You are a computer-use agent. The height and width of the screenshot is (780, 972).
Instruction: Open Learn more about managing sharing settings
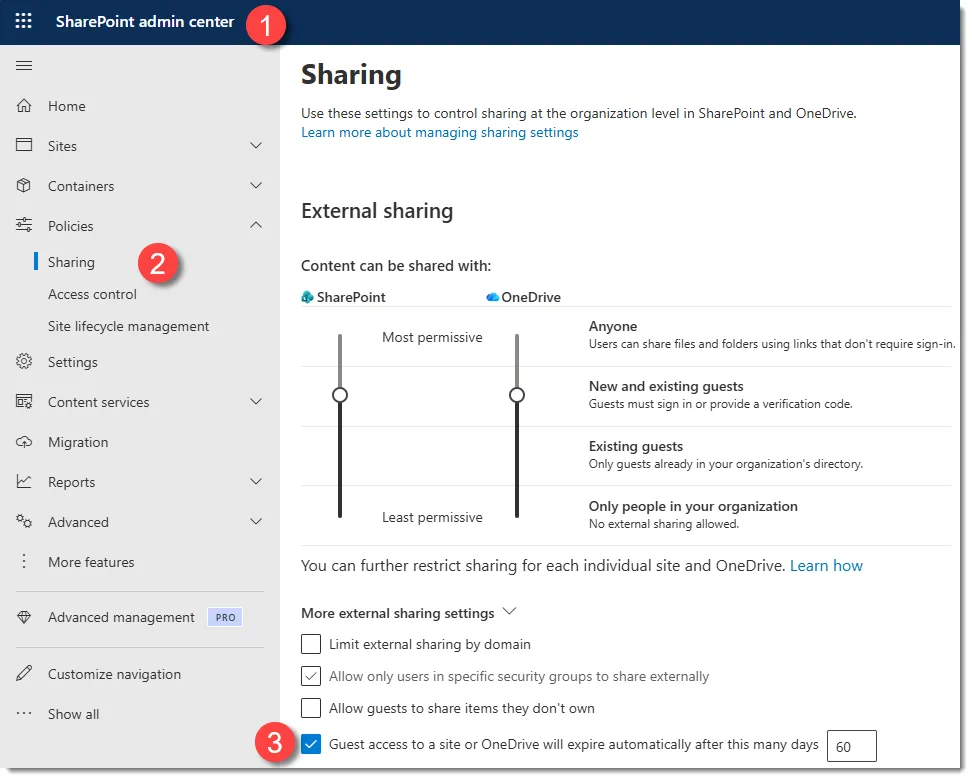tap(439, 132)
